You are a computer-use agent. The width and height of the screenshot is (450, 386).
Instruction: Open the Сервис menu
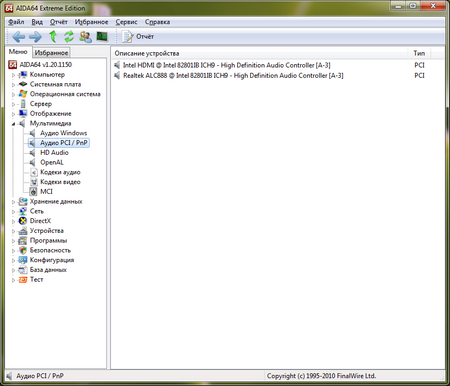pyautogui.click(x=126, y=22)
